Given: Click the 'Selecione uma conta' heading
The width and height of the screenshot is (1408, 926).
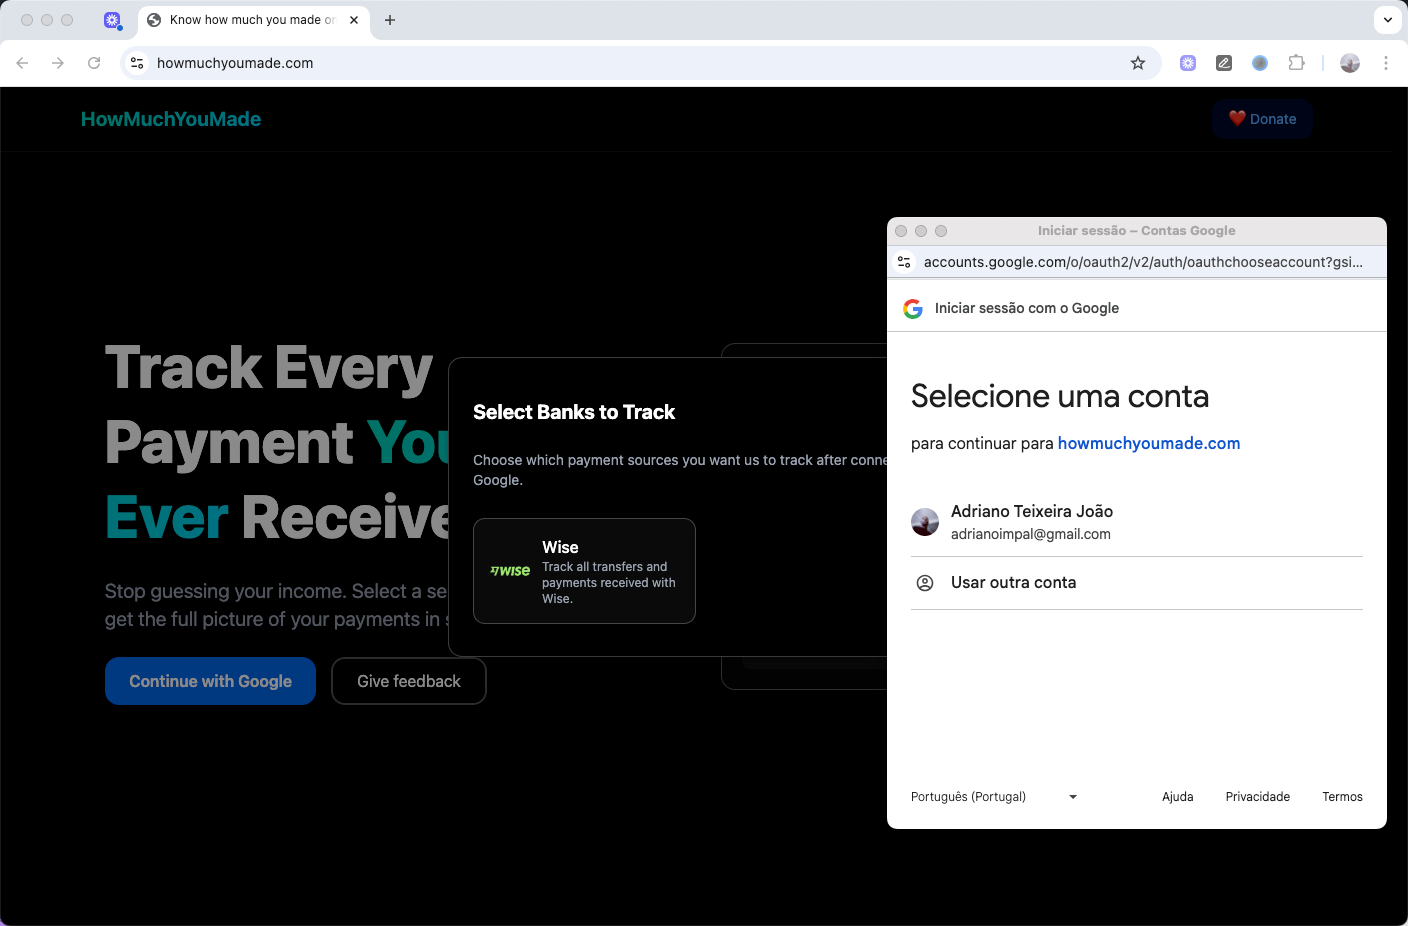Looking at the screenshot, I should [1060, 396].
